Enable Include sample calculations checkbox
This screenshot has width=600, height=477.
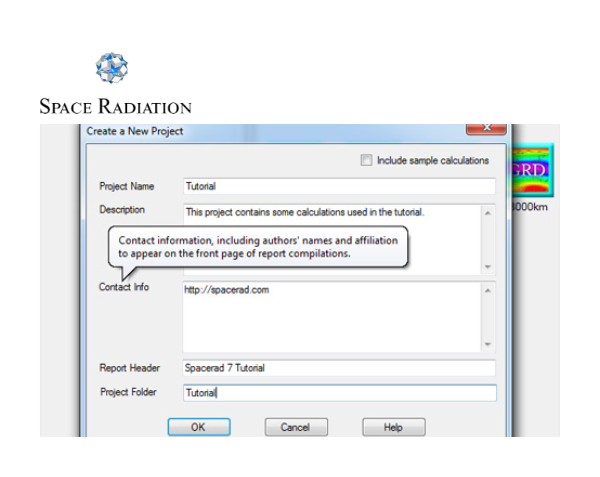point(366,160)
